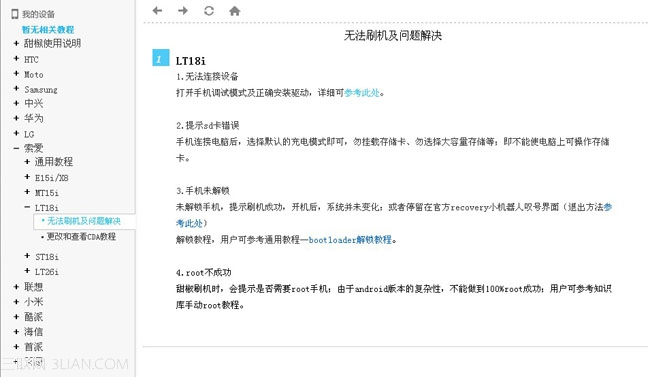Viewport: 650px width, 377px height.
Task: Click the 暂无相关教程 link
Action: (x=48, y=29)
